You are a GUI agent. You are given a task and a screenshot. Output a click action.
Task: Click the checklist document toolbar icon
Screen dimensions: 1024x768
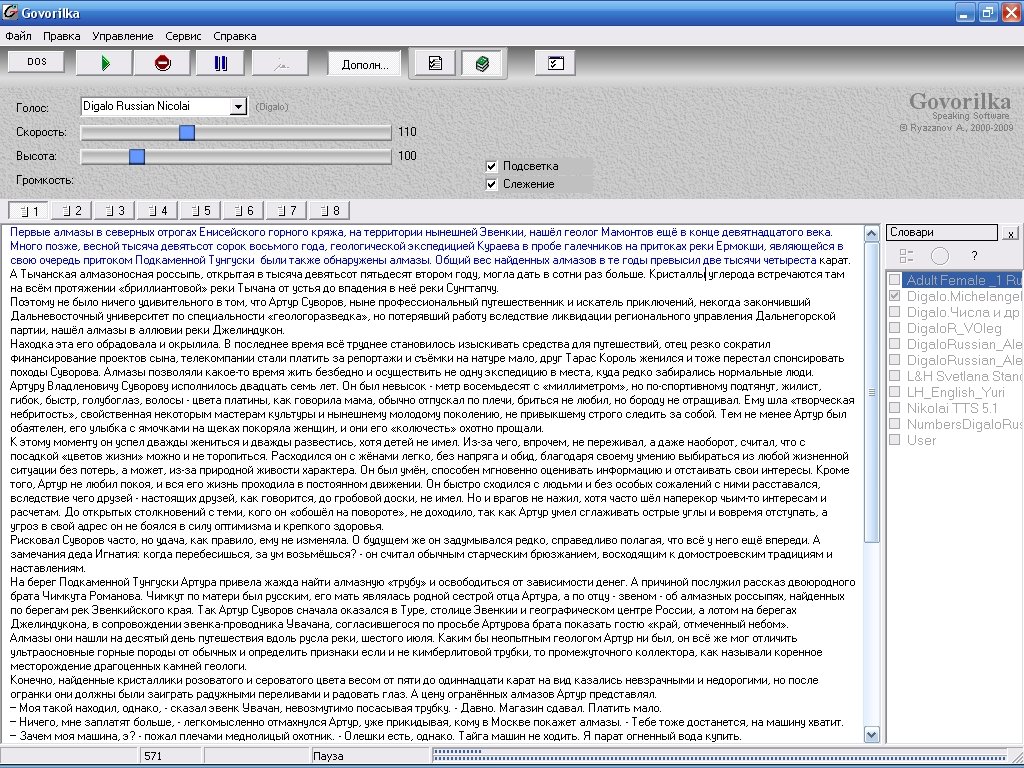tap(435, 63)
